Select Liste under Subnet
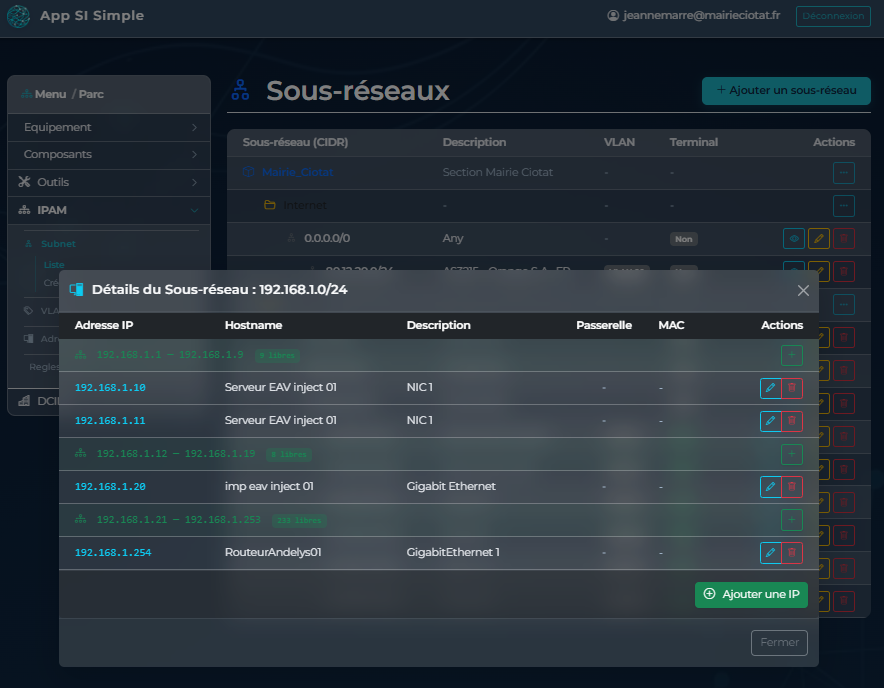Image resolution: width=884 pixels, height=688 pixels. coord(54,264)
